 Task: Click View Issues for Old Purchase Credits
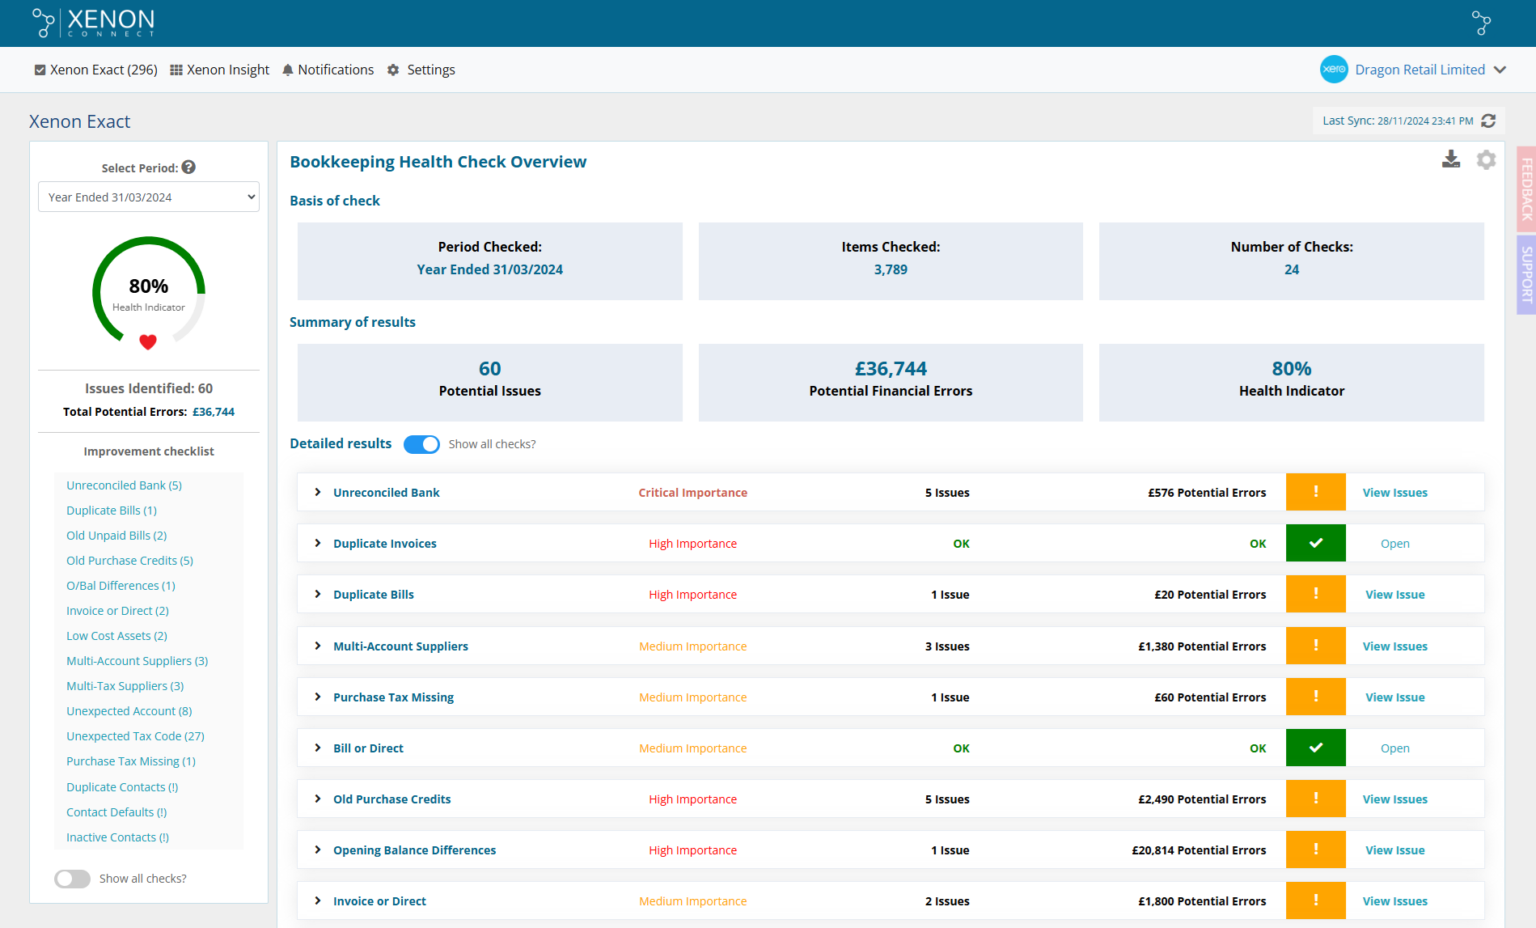coord(1394,799)
